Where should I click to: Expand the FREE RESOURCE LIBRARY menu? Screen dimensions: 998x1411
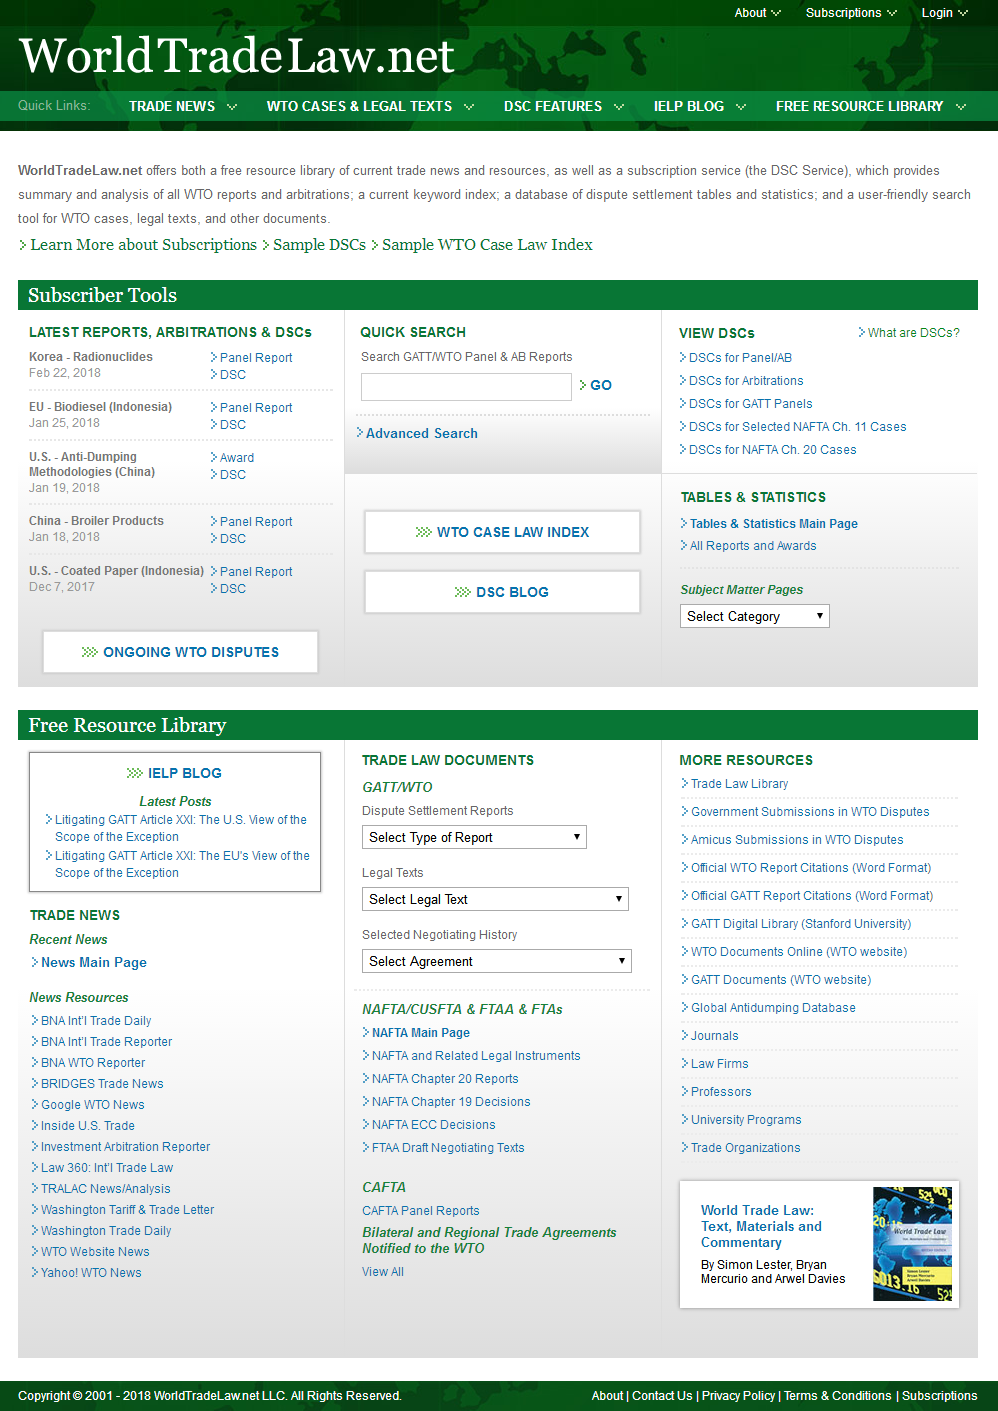tap(870, 106)
